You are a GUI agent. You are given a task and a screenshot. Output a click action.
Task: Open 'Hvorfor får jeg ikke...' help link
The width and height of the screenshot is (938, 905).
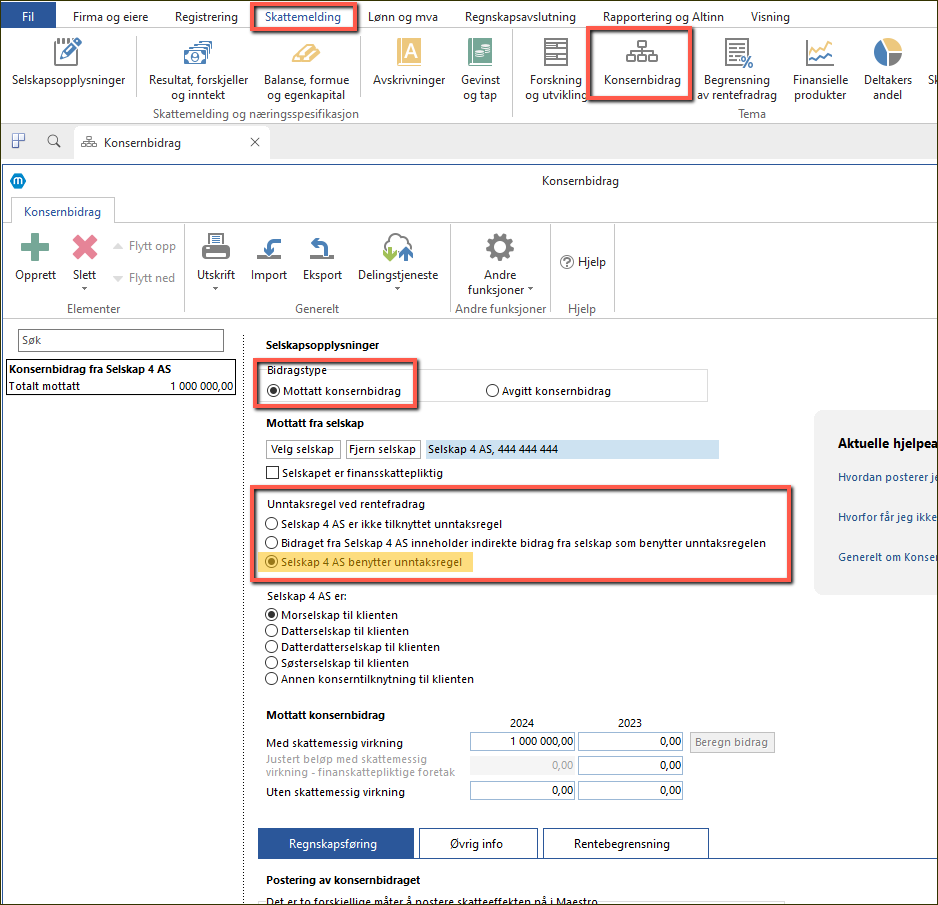(x=887, y=517)
